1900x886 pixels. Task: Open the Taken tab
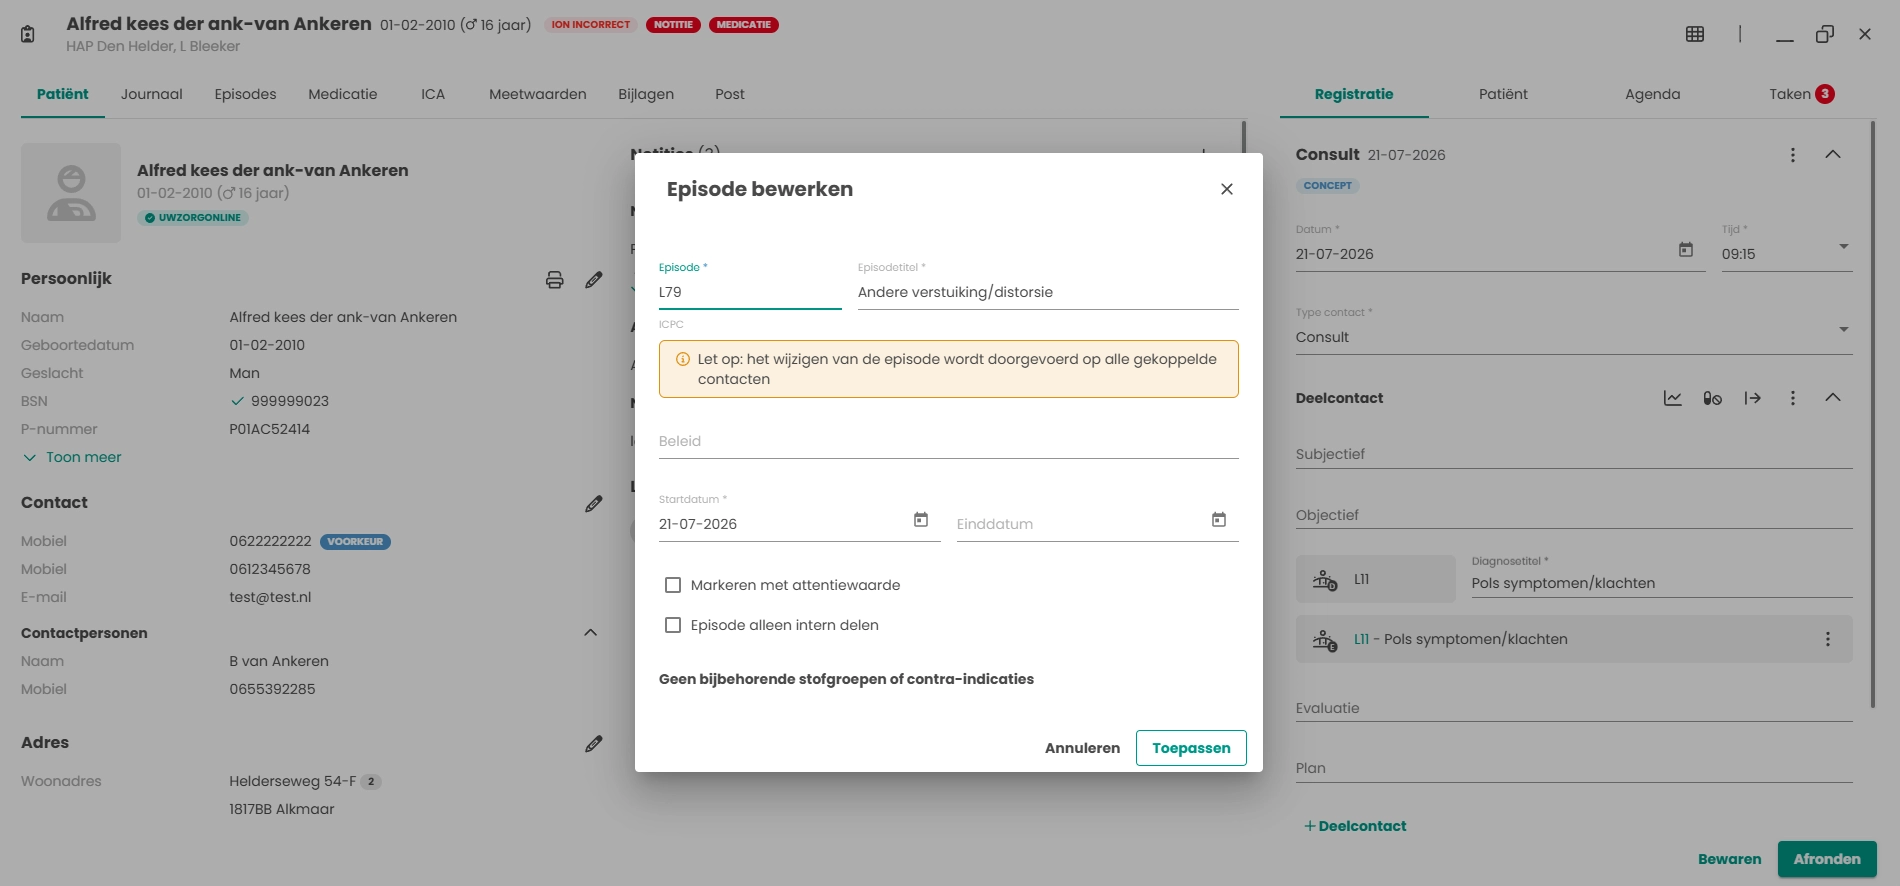1802,94
